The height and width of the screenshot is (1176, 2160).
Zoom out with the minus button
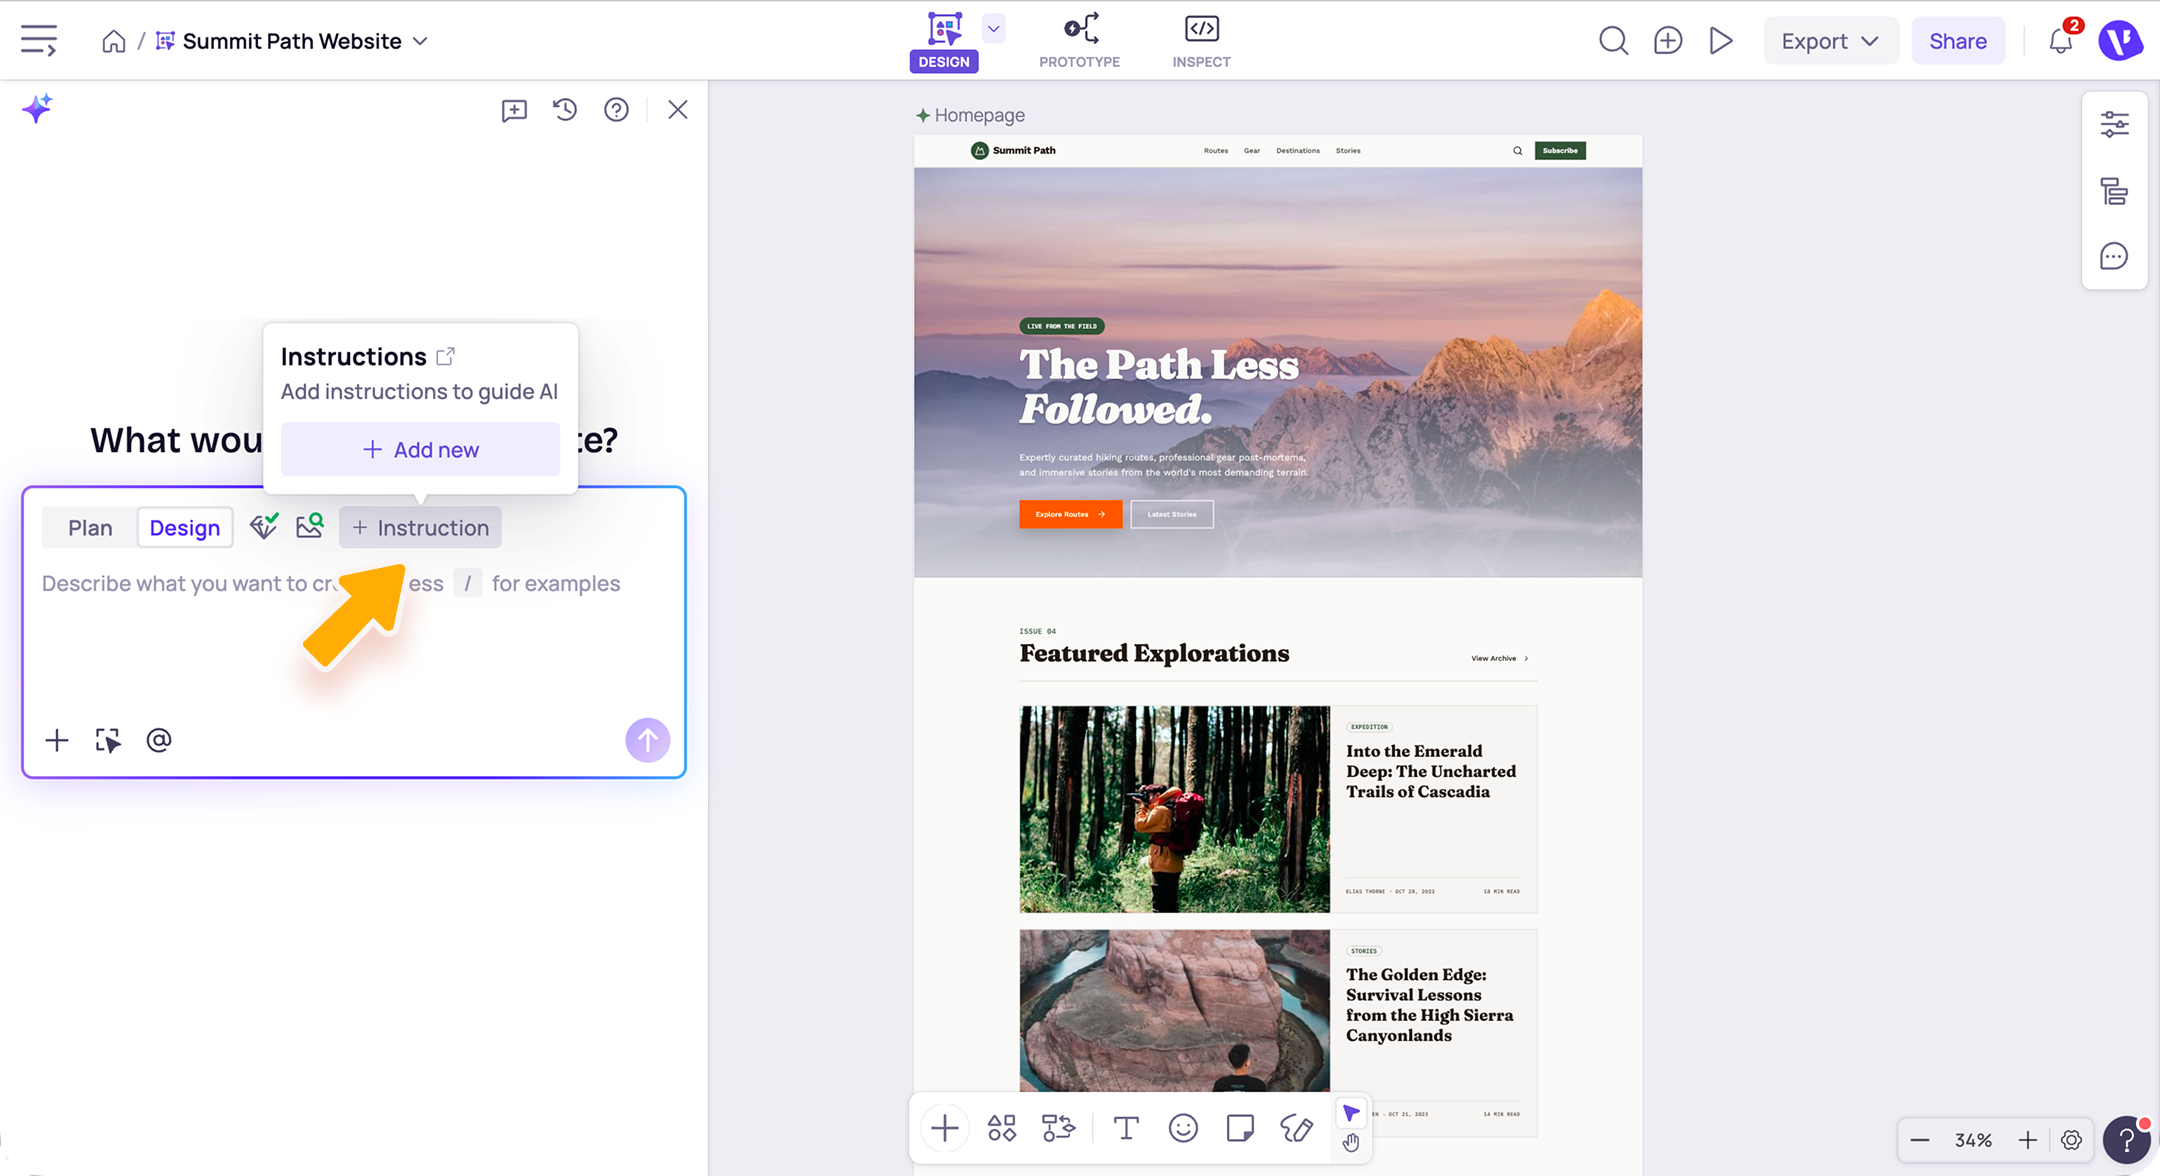pos(1920,1140)
